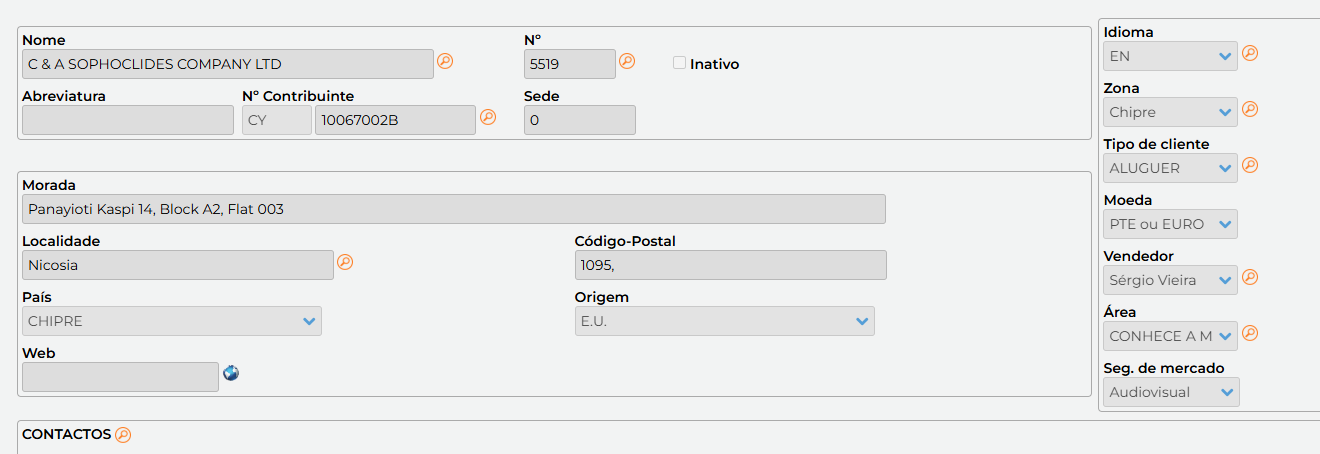Click the search icon next to Vendedor dropdown
The width and height of the screenshot is (1320, 454).
[x=1250, y=277]
